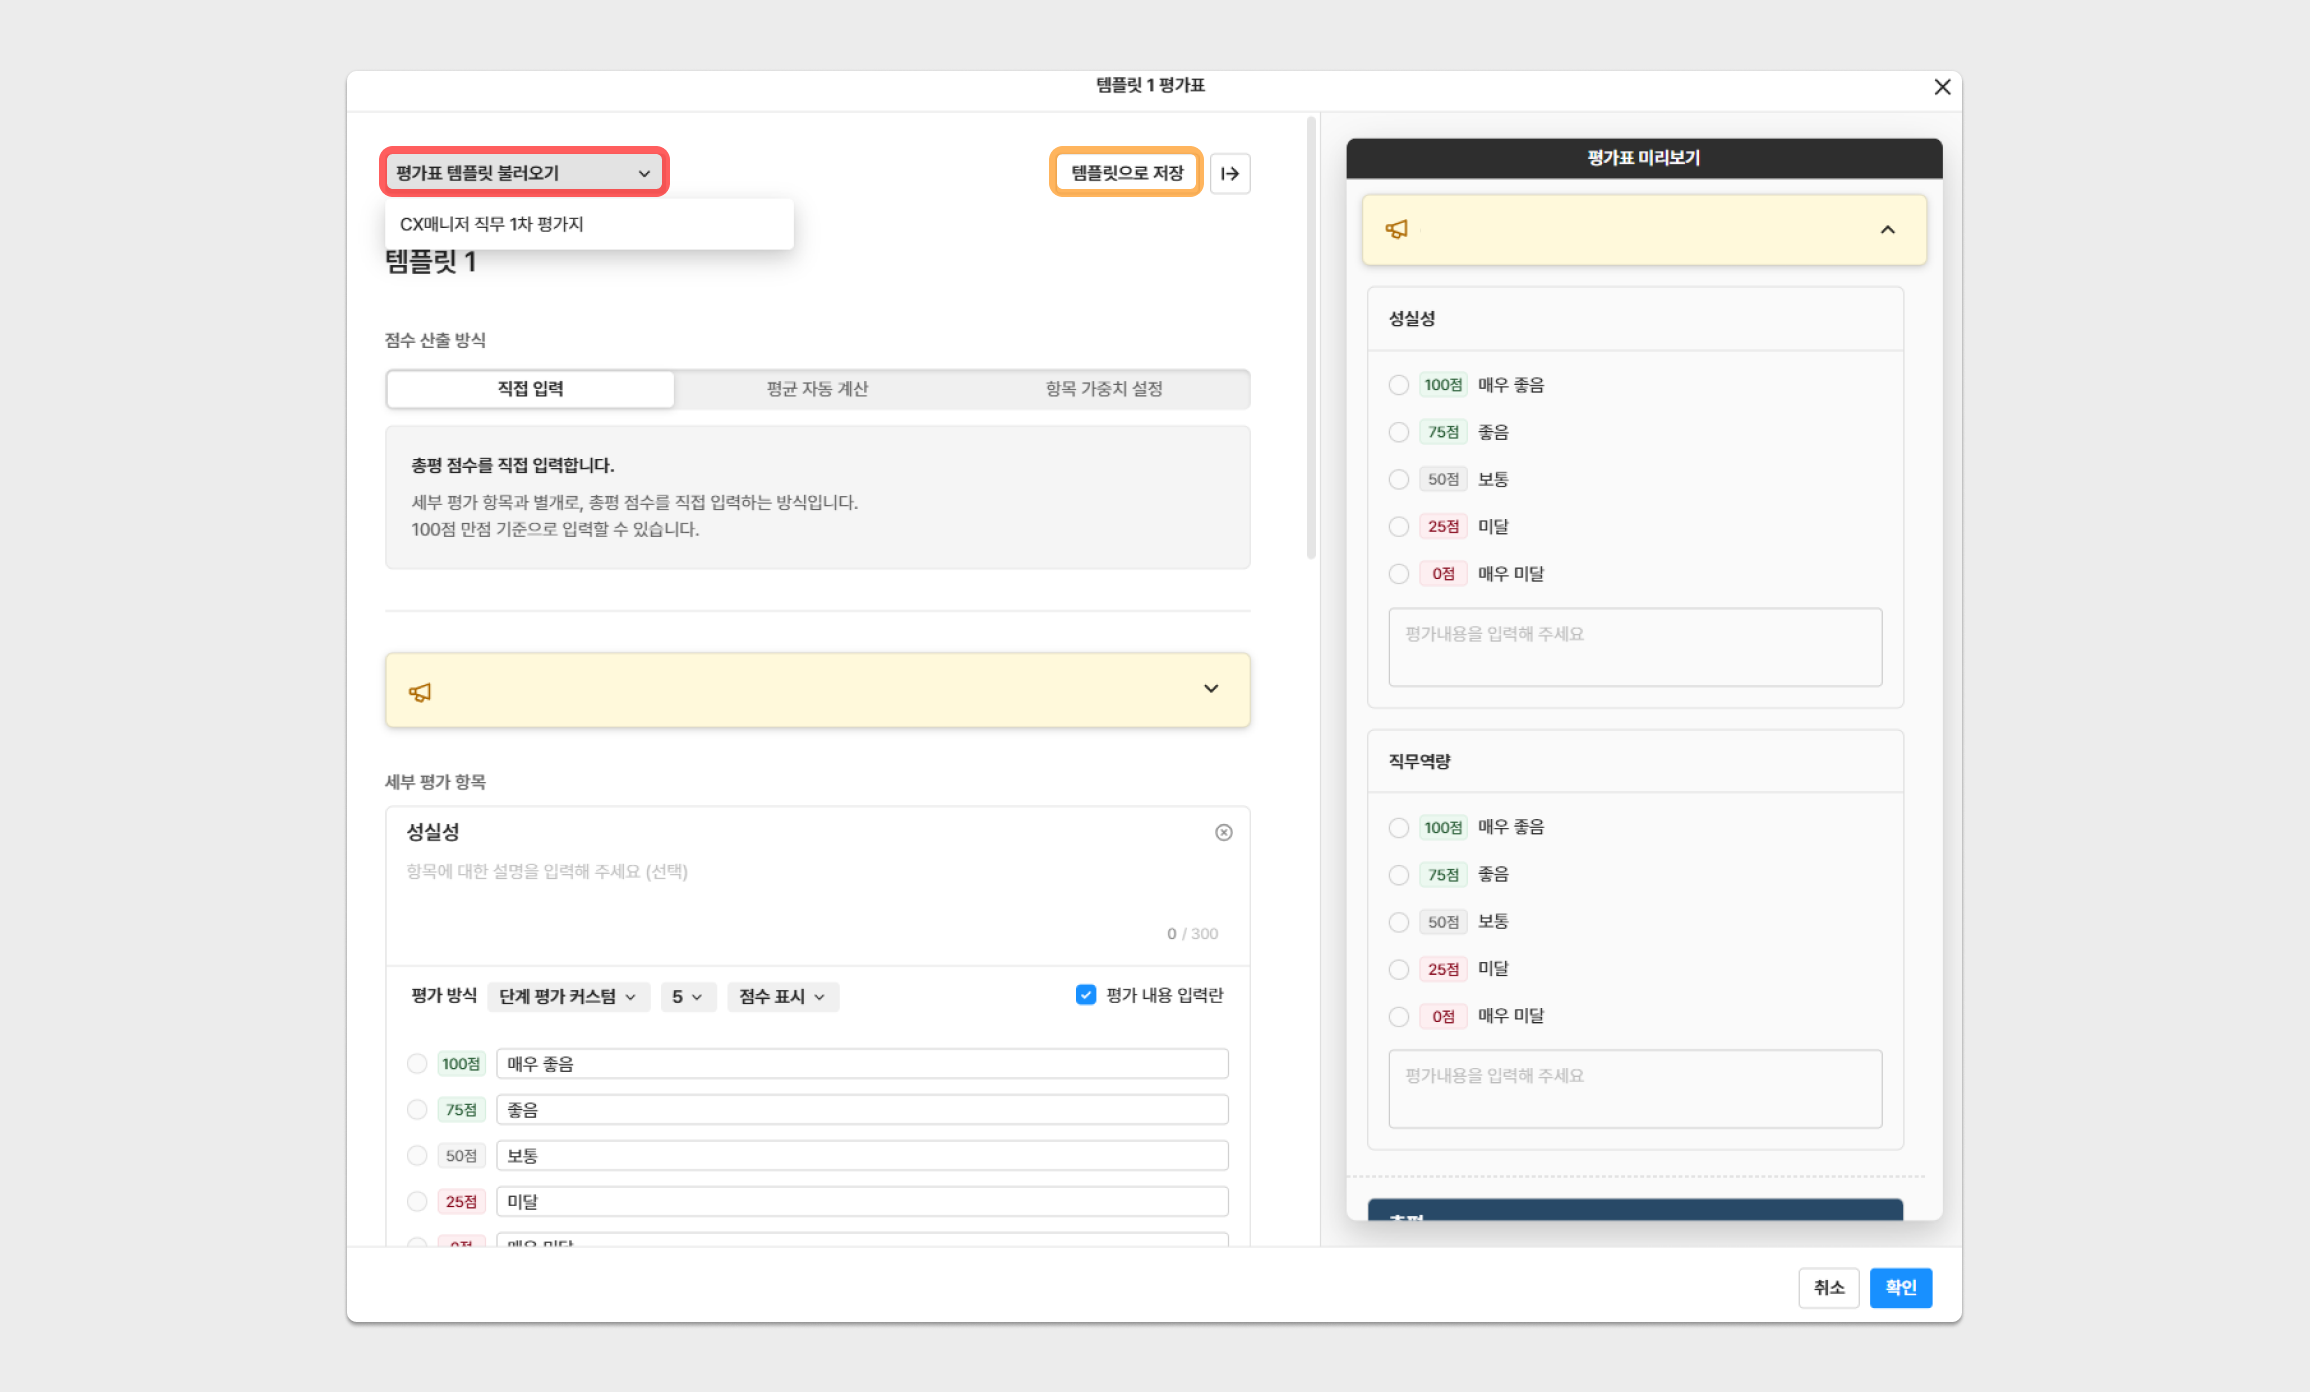Image resolution: width=2310 pixels, height=1392 pixels.
Task: Close the 템플릿 1 평가표 dialog with the X icon
Action: pyautogui.click(x=1942, y=87)
